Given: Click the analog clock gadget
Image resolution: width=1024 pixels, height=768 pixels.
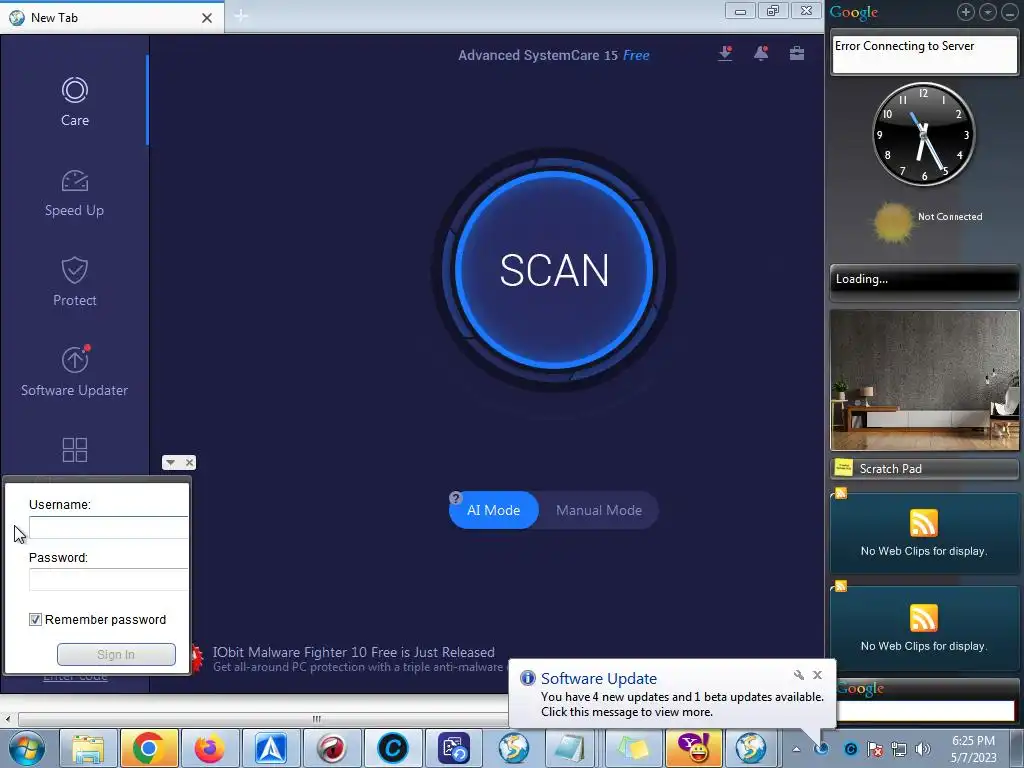Looking at the screenshot, I should click(923, 134).
